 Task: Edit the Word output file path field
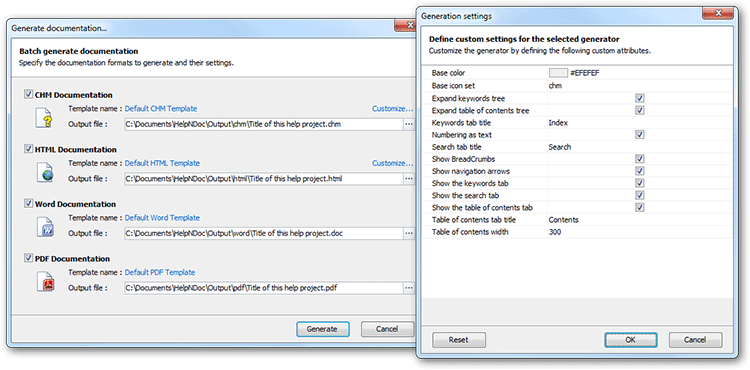264,233
